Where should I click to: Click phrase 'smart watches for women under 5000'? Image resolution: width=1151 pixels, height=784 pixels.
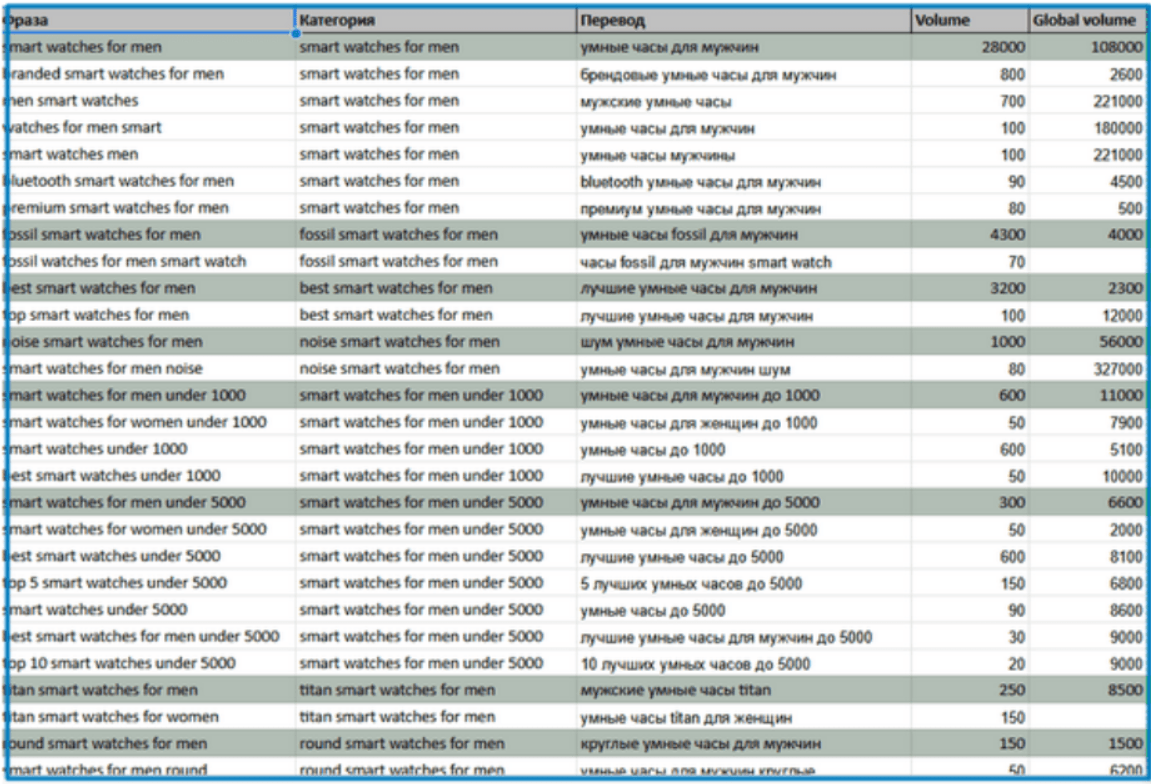(150, 529)
